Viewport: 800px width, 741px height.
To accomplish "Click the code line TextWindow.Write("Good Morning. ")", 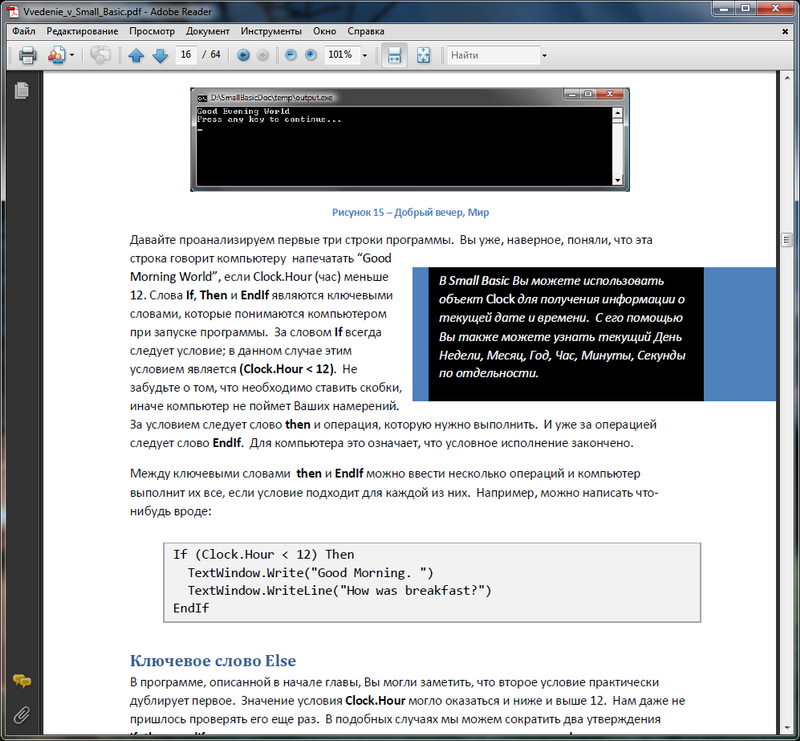I will [310, 573].
